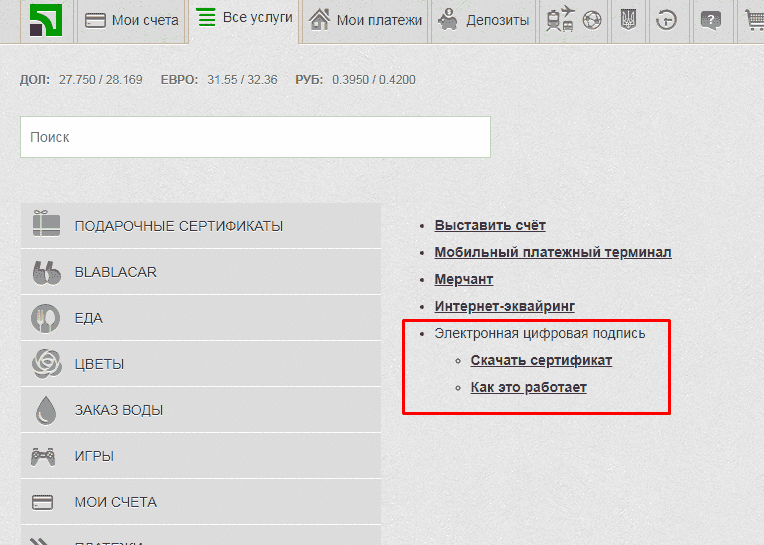This screenshot has height=545, width=764.
Task: Switch to the Мои платежи tab
Action: [365, 20]
